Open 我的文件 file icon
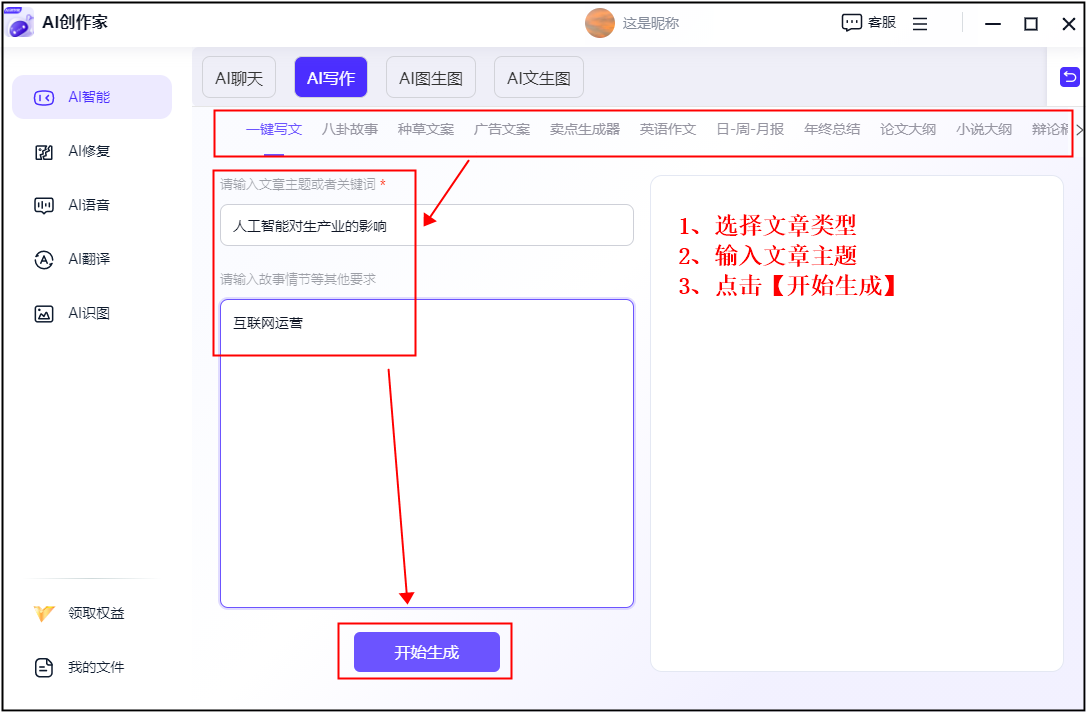 [44, 668]
